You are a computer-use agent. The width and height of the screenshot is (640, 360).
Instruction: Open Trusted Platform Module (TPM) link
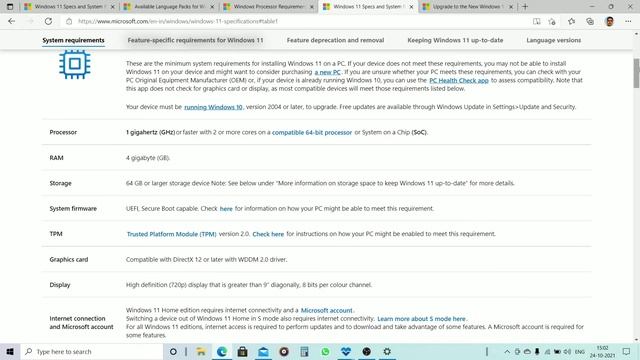[x=171, y=234]
